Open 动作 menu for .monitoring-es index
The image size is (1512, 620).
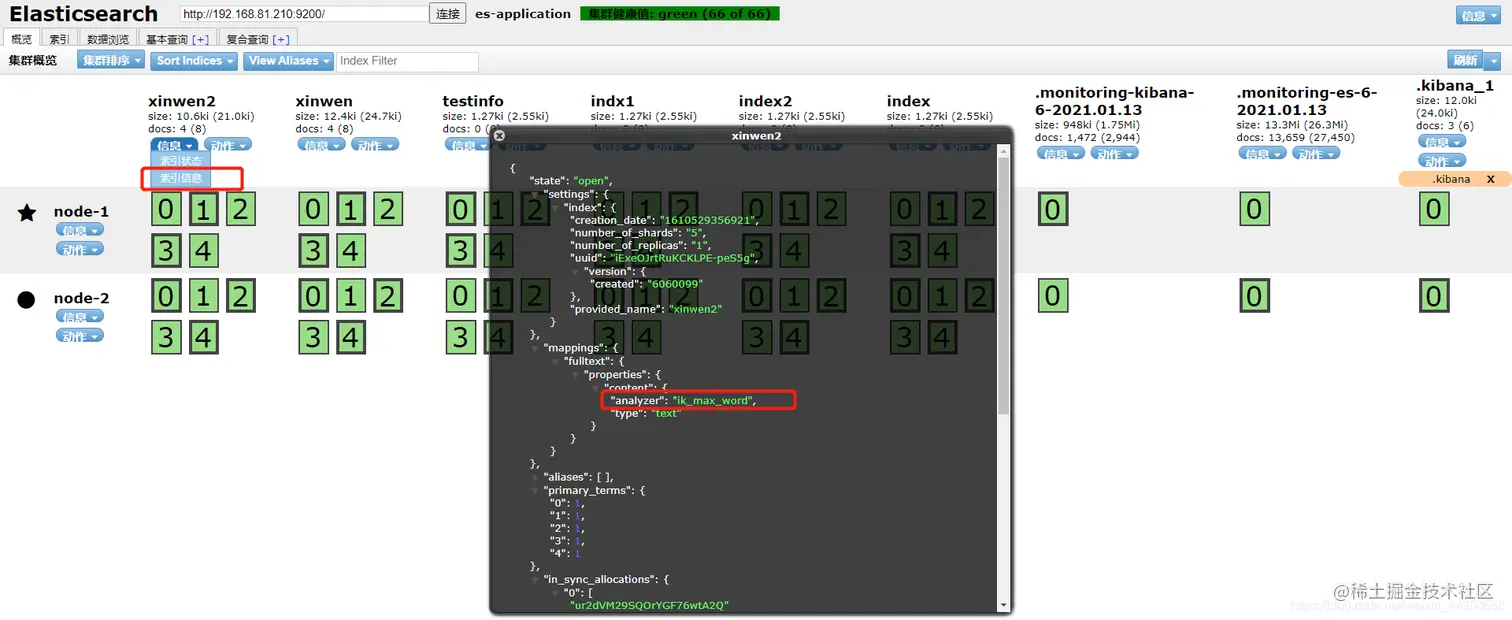1316,154
